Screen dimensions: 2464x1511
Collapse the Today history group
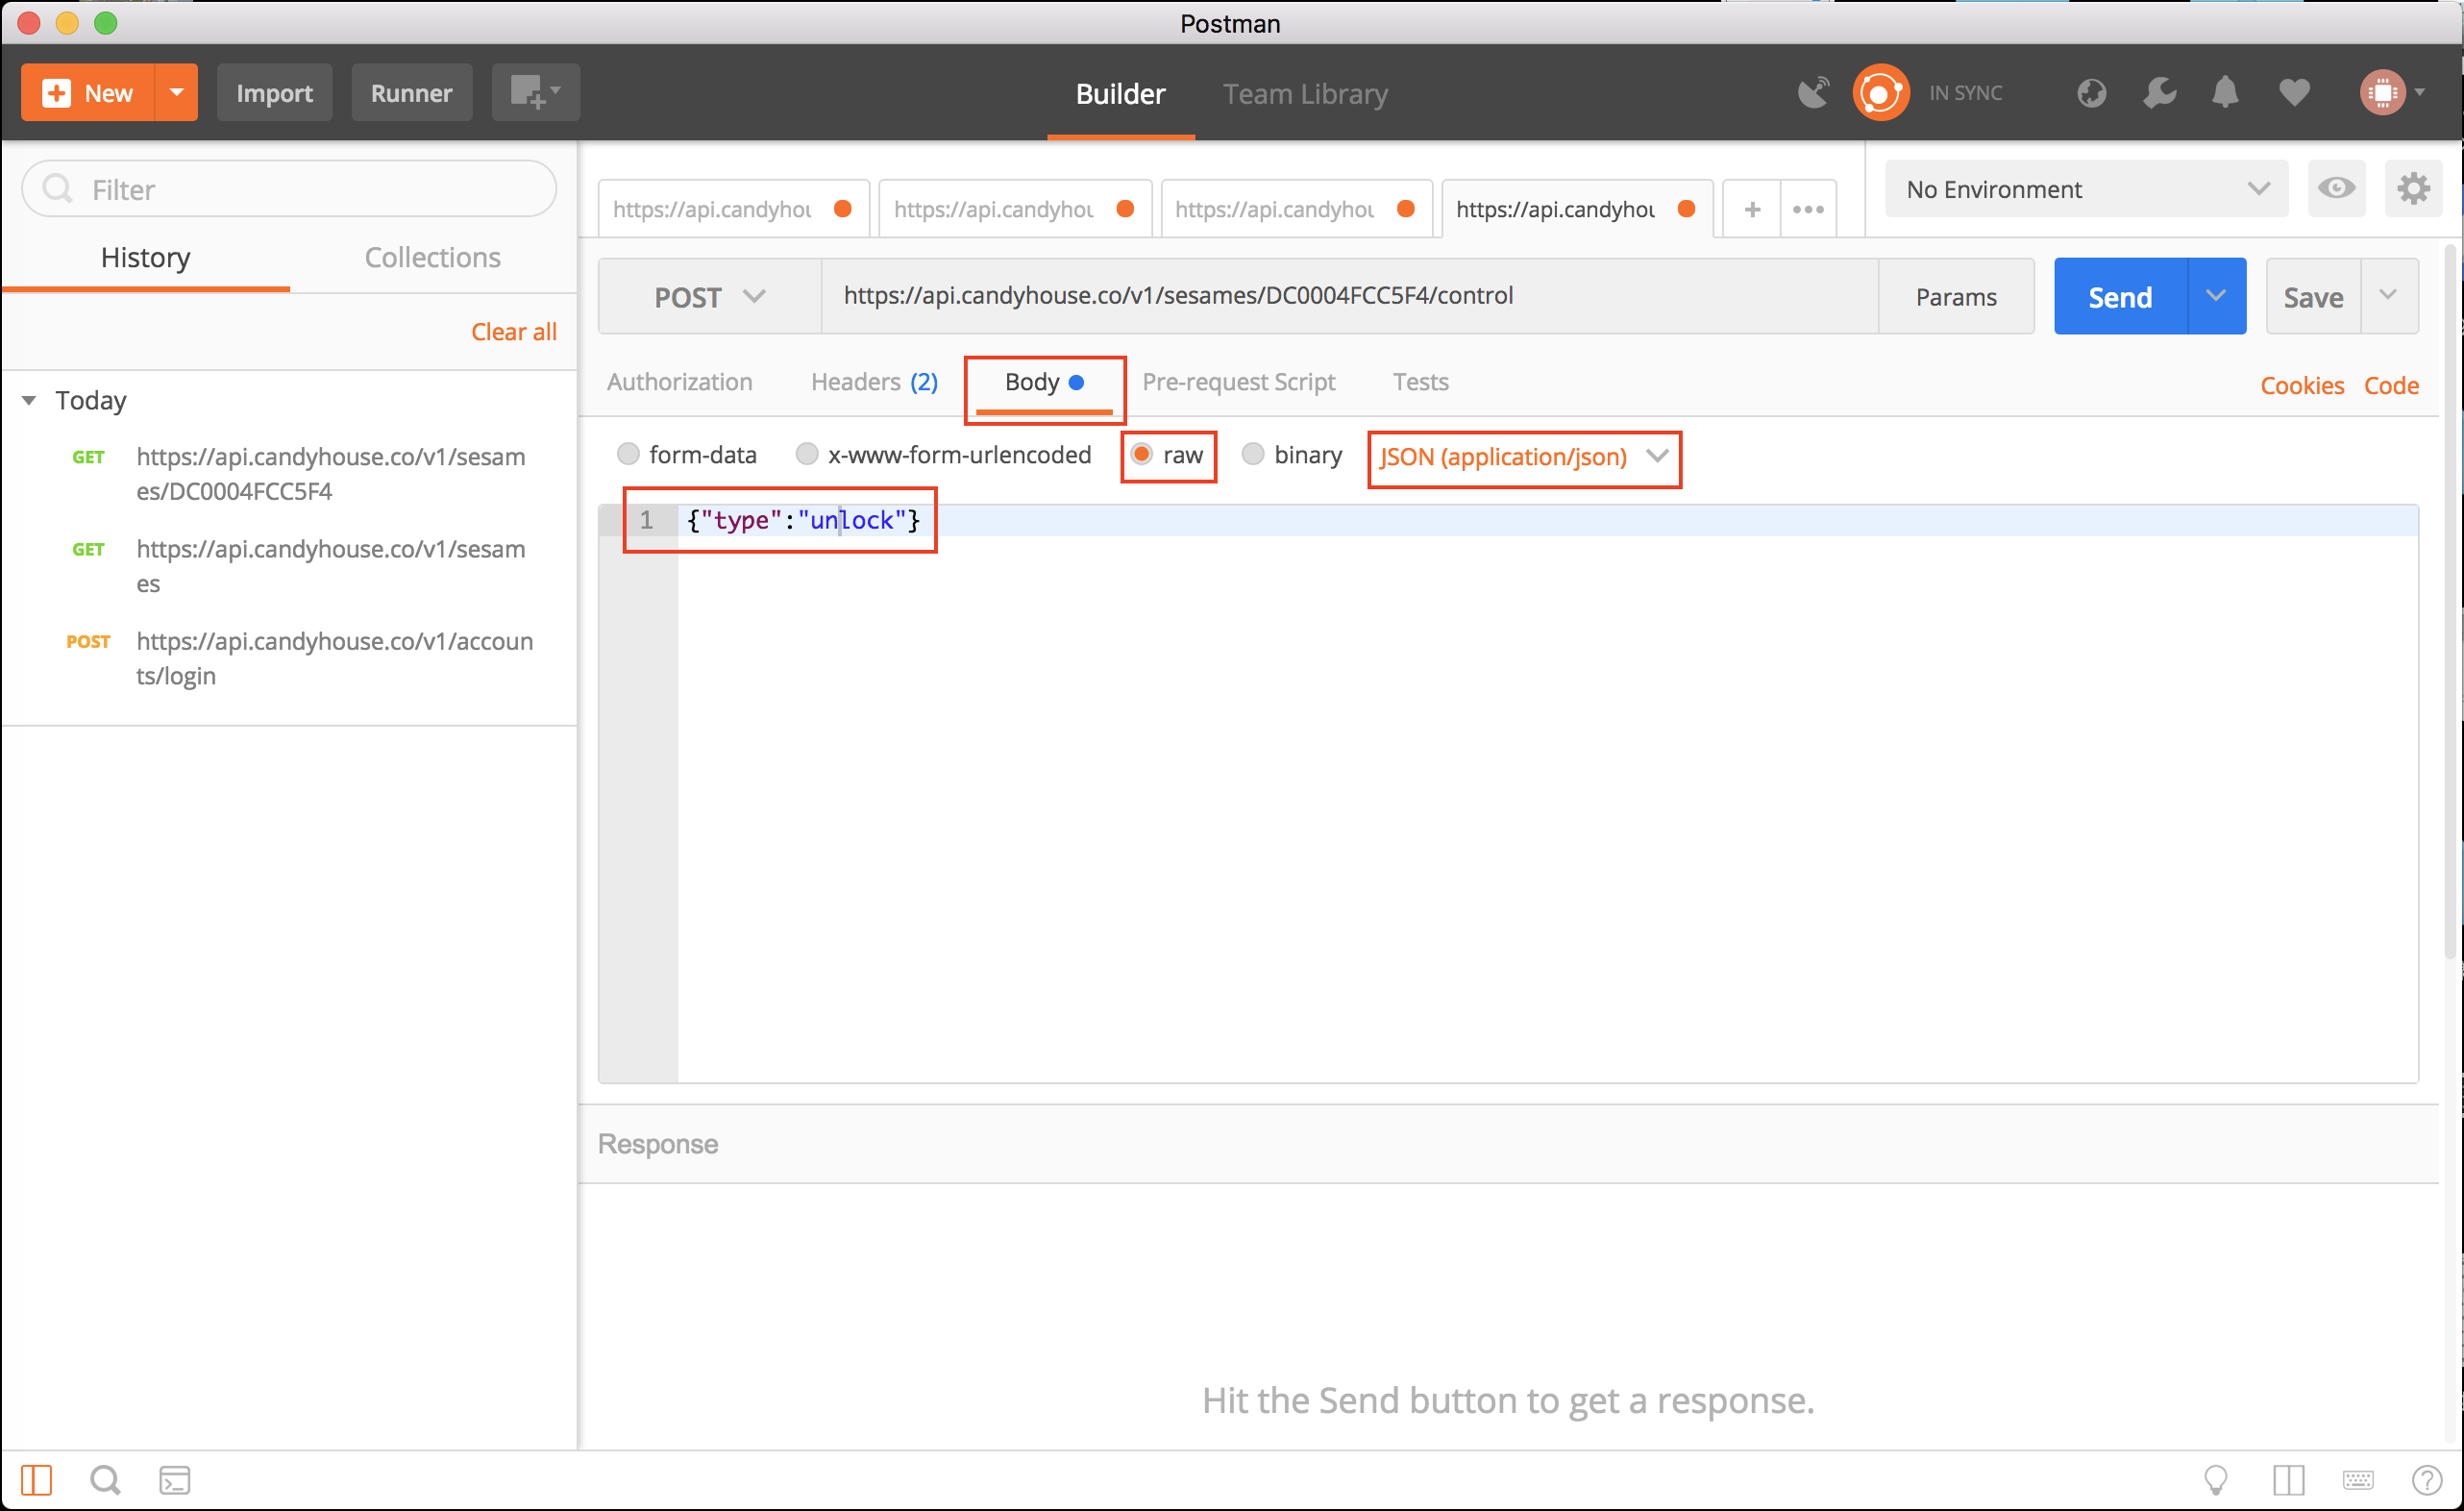(x=29, y=401)
